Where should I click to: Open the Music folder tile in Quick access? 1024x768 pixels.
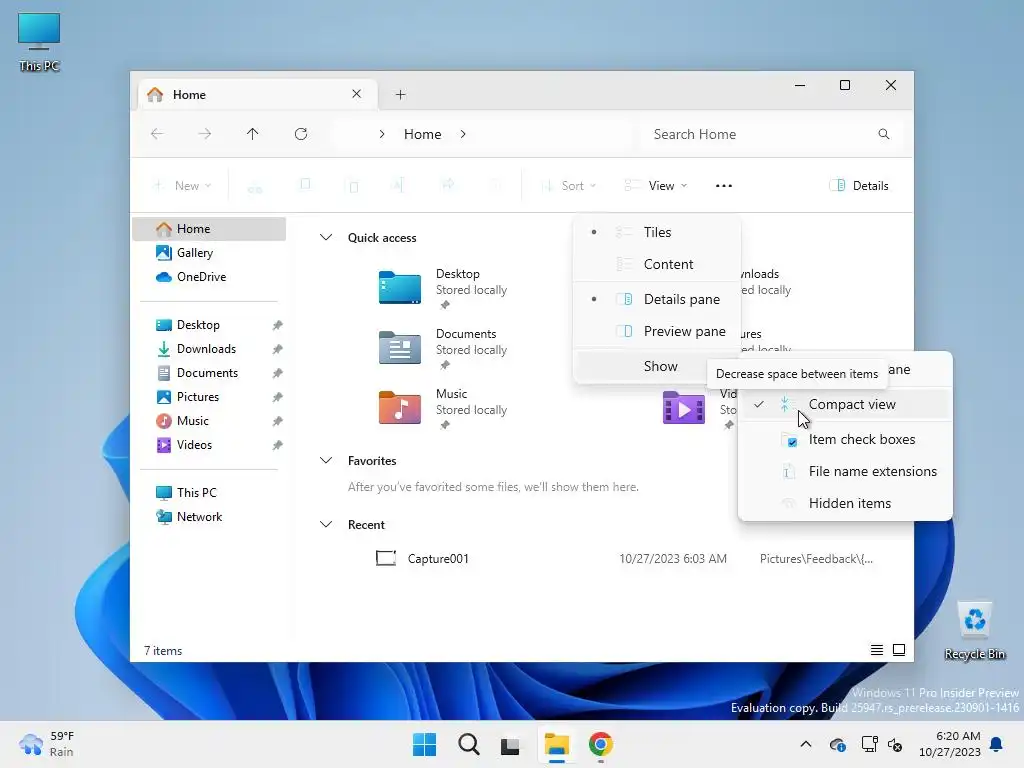pyautogui.click(x=444, y=408)
